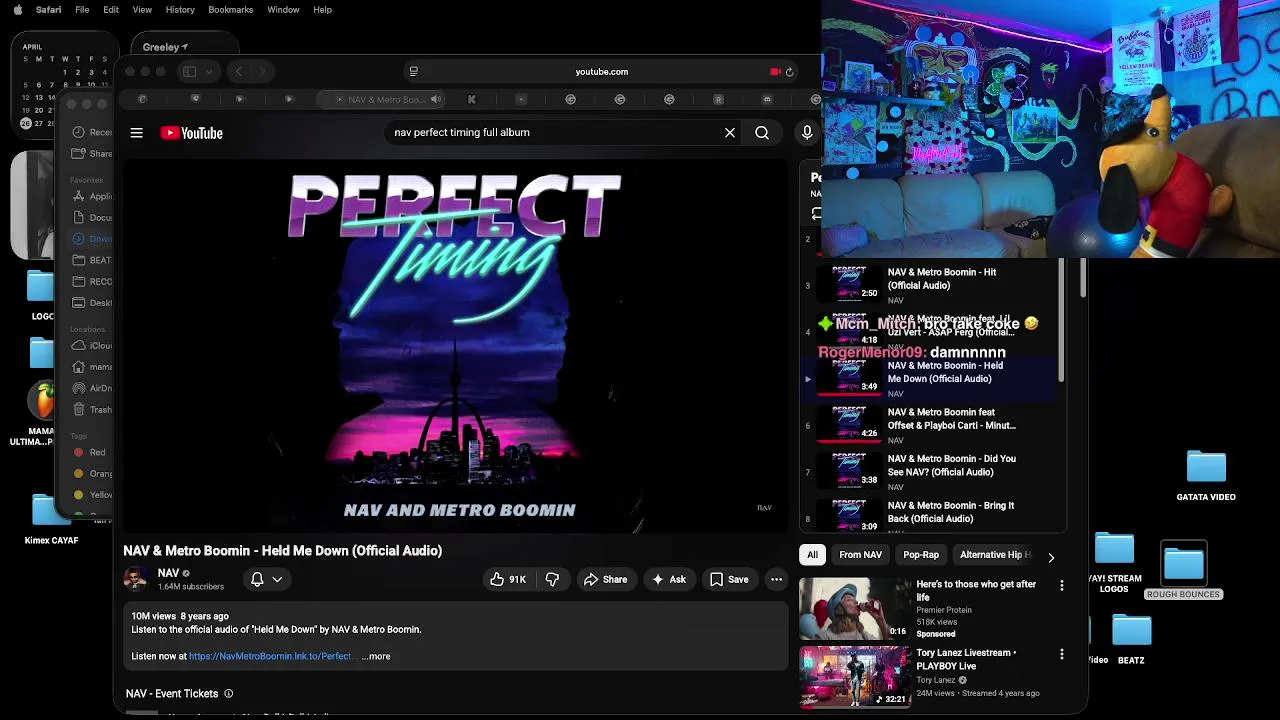Run search with the magnifier button
Image resolution: width=1280 pixels, height=720 pixels.
tap(762, 132)
